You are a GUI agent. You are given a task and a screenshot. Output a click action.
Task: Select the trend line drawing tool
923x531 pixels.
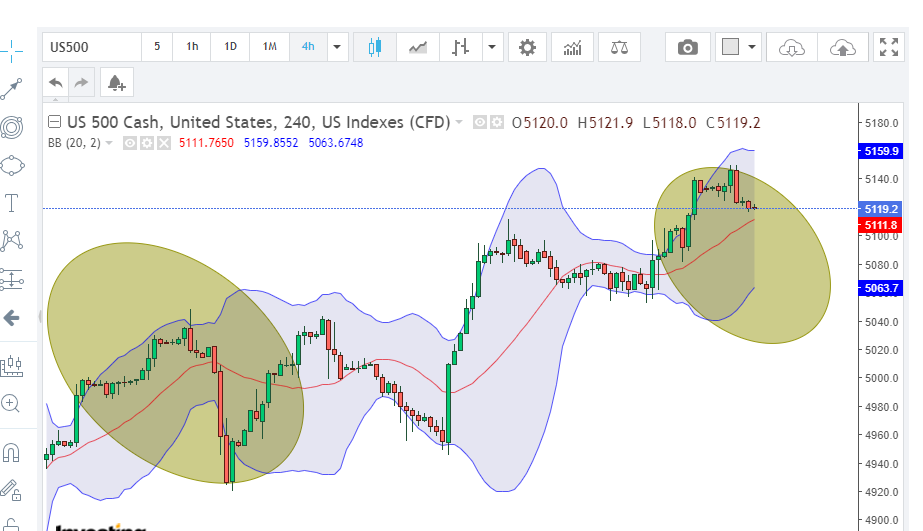[11, 88]
